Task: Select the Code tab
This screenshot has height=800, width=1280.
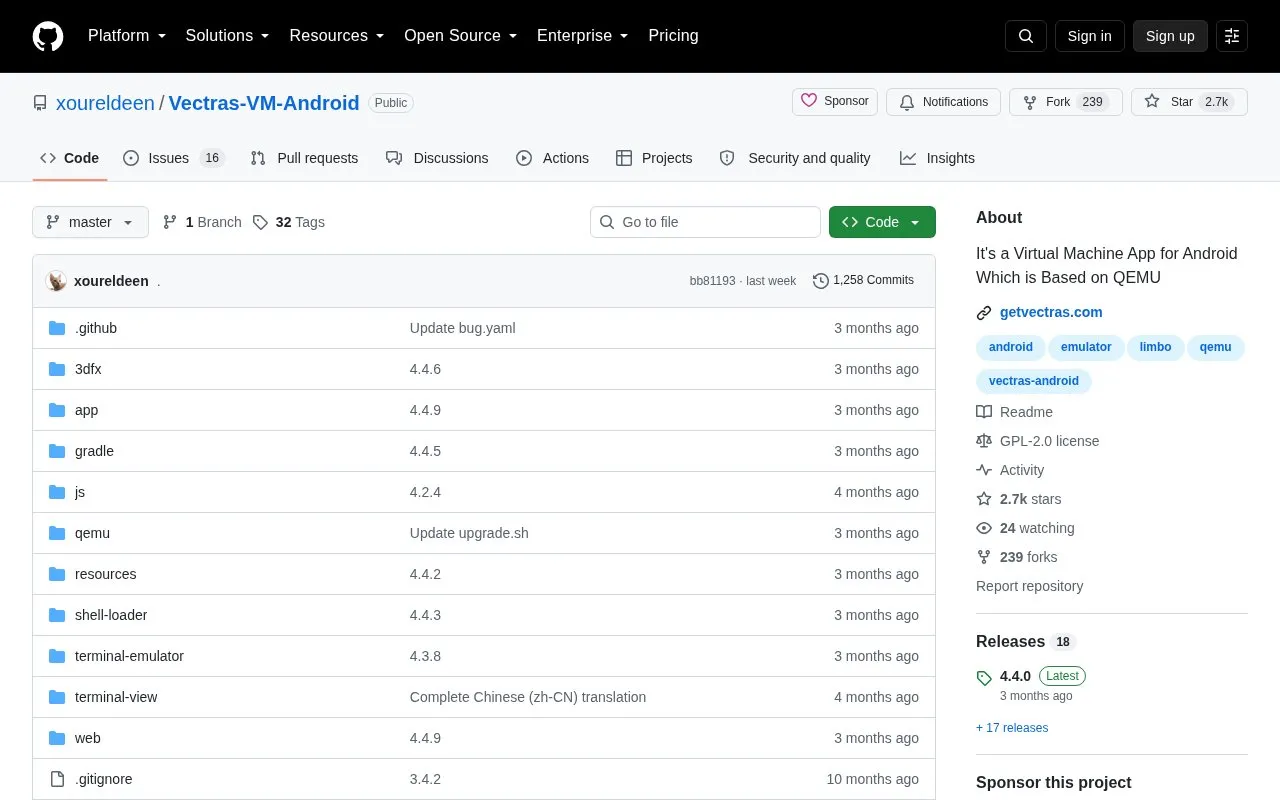Action: [70, 158]
